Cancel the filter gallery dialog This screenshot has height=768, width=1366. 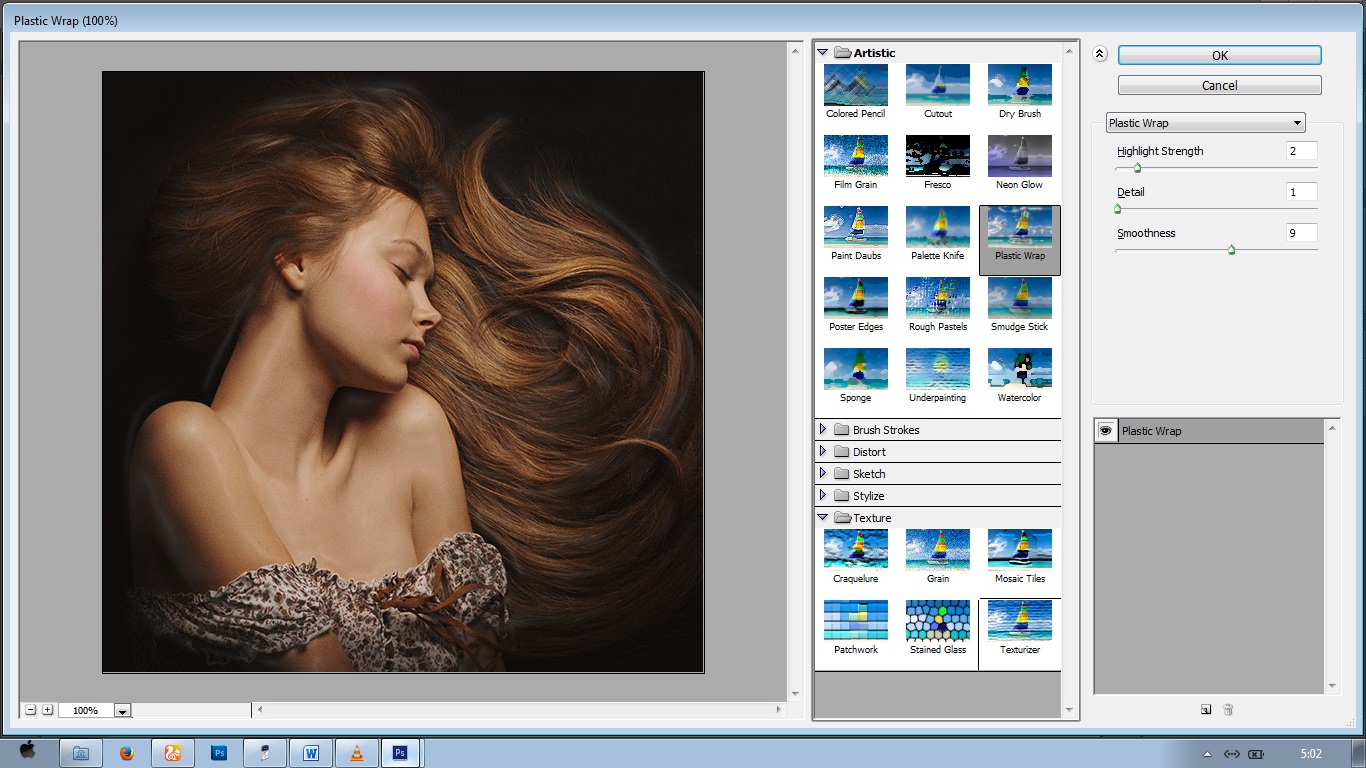pos(1219,85)
